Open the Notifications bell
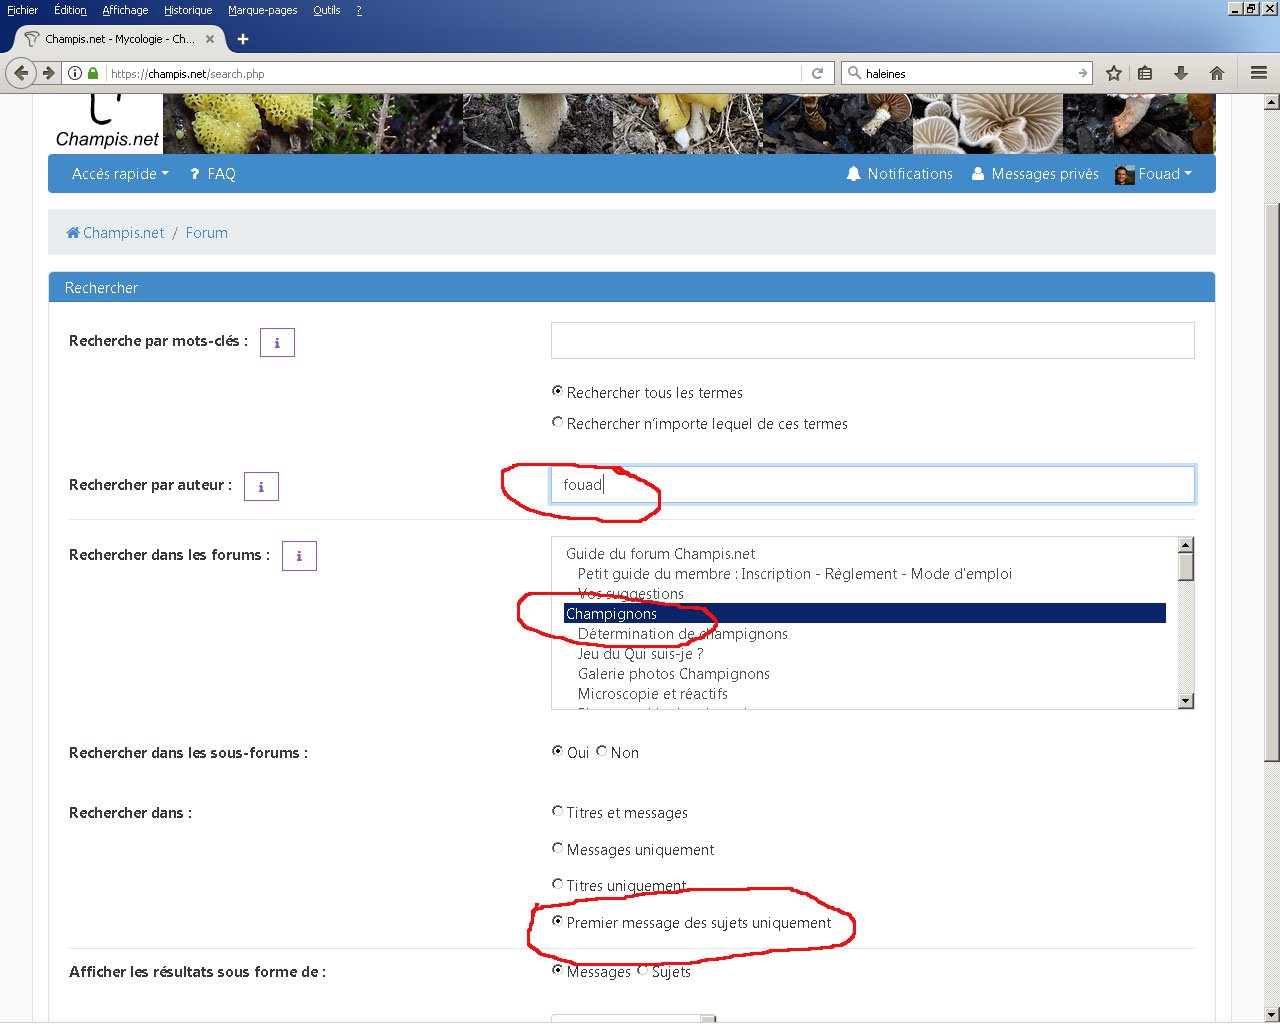 point(899,174)
